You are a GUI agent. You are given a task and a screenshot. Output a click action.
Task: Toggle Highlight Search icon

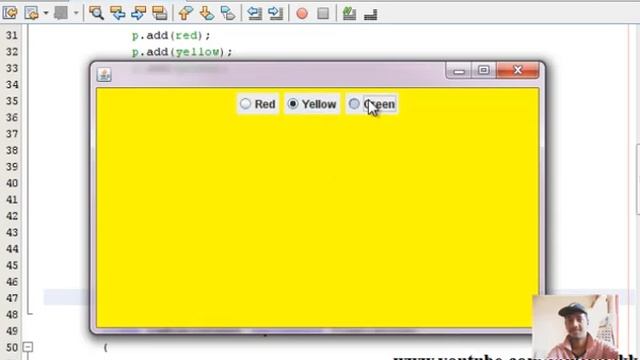pos(160,13)
